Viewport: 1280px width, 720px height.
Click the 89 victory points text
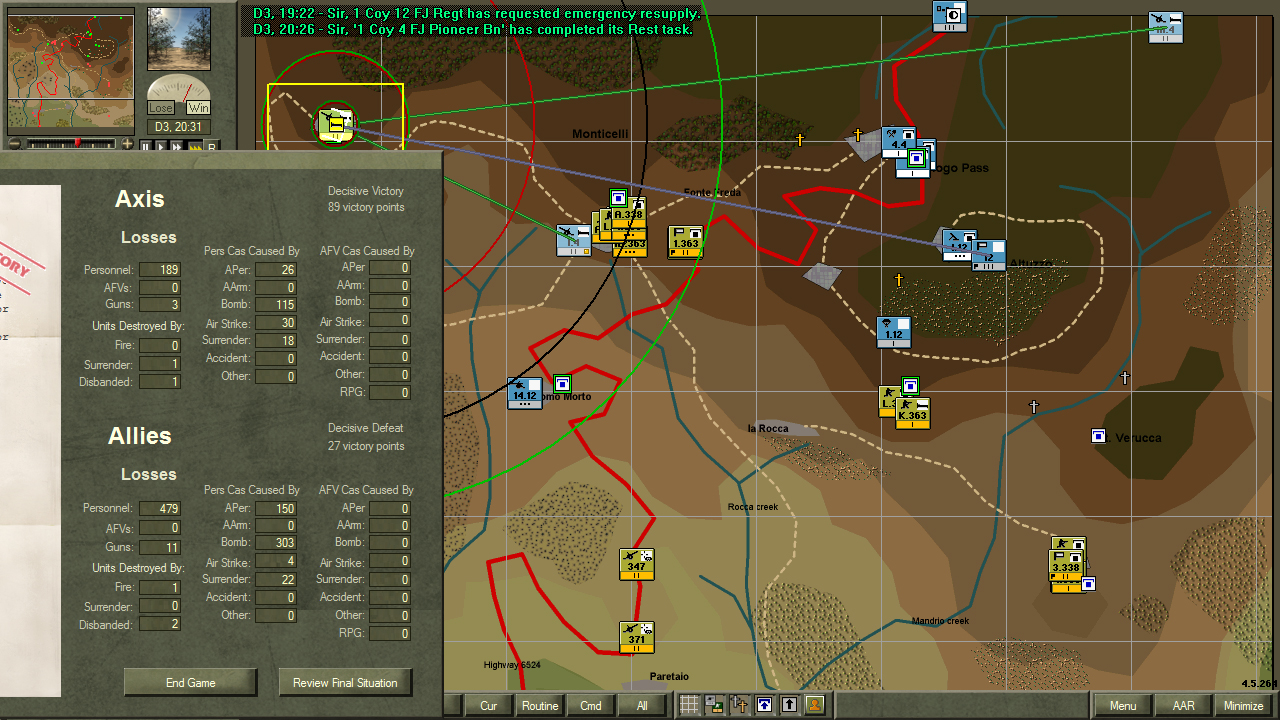click(x=366, y=207)
